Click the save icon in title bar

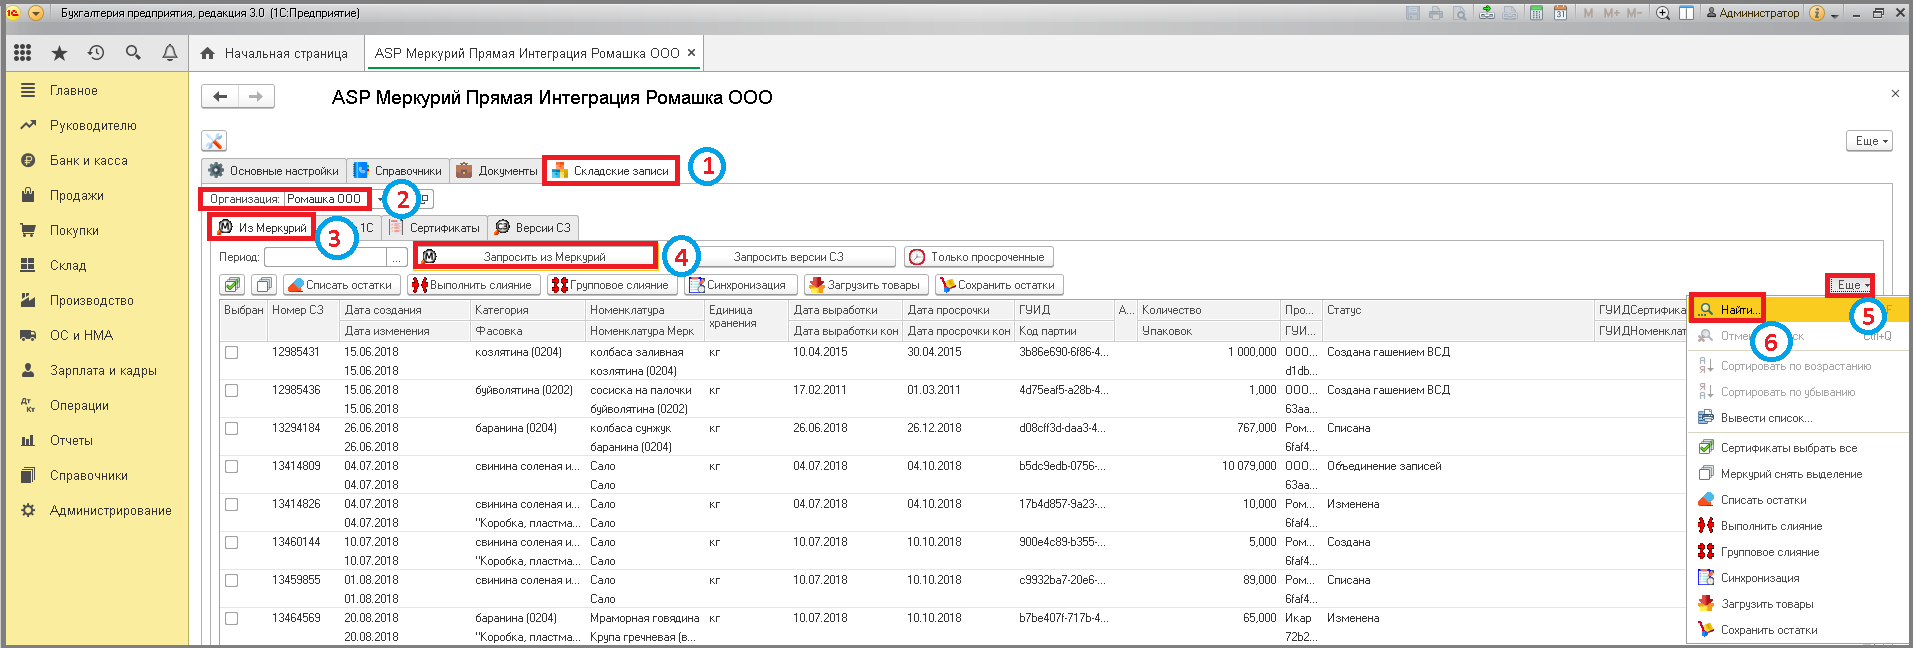click(1413, 13)
